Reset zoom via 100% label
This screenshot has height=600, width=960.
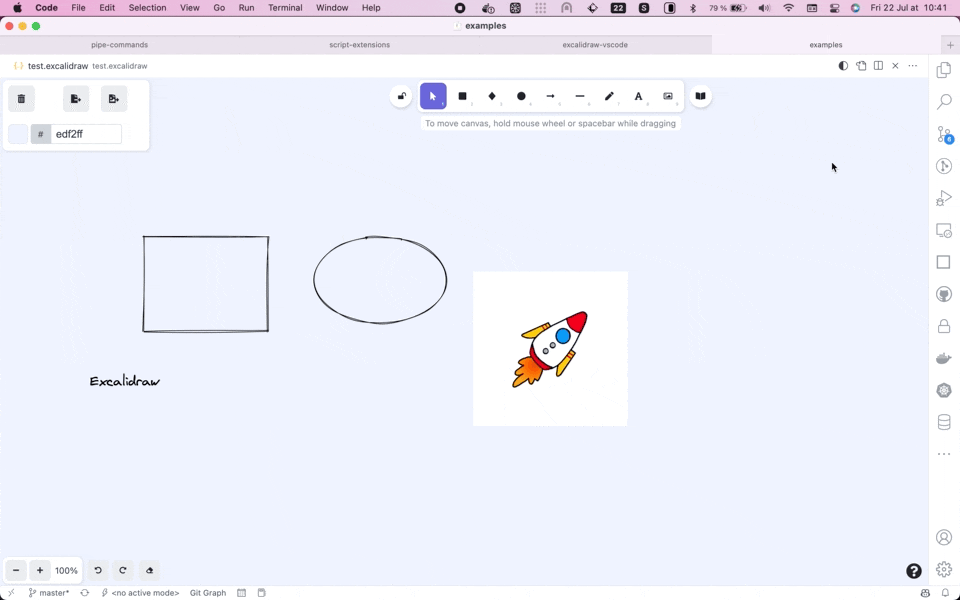pos(66,571)
